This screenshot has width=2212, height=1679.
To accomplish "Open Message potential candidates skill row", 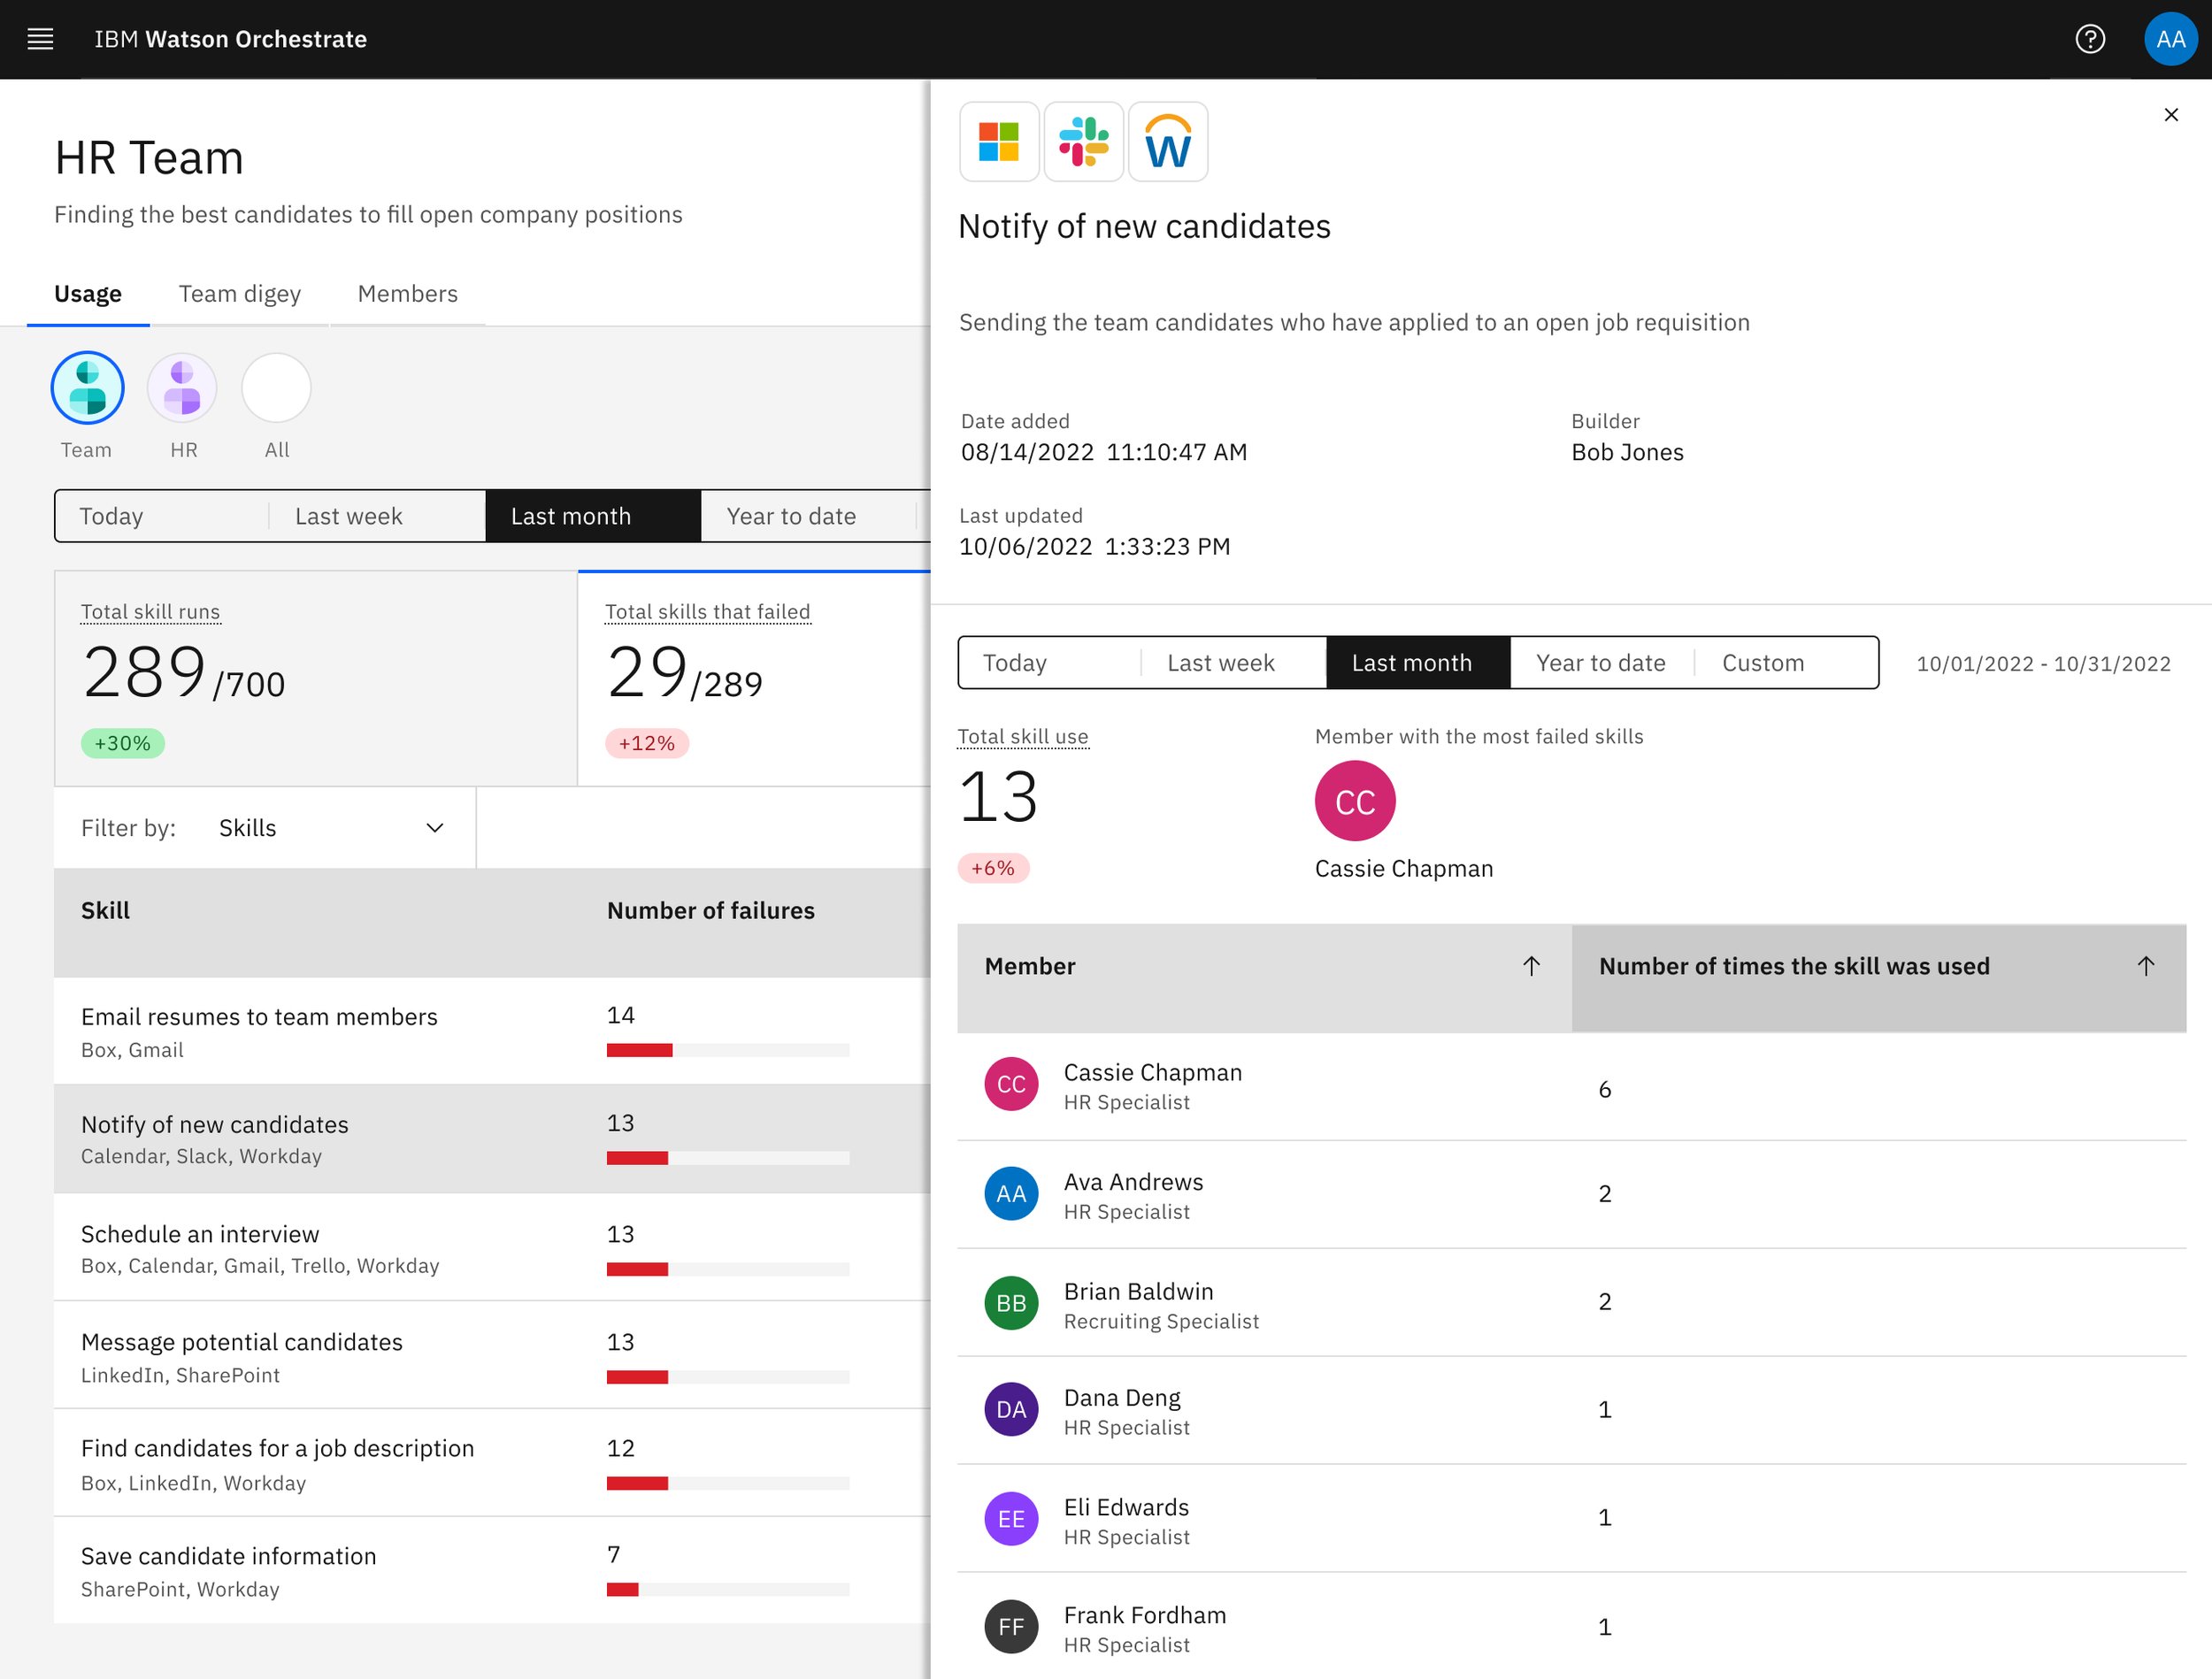I will (x=492, y=1356).
